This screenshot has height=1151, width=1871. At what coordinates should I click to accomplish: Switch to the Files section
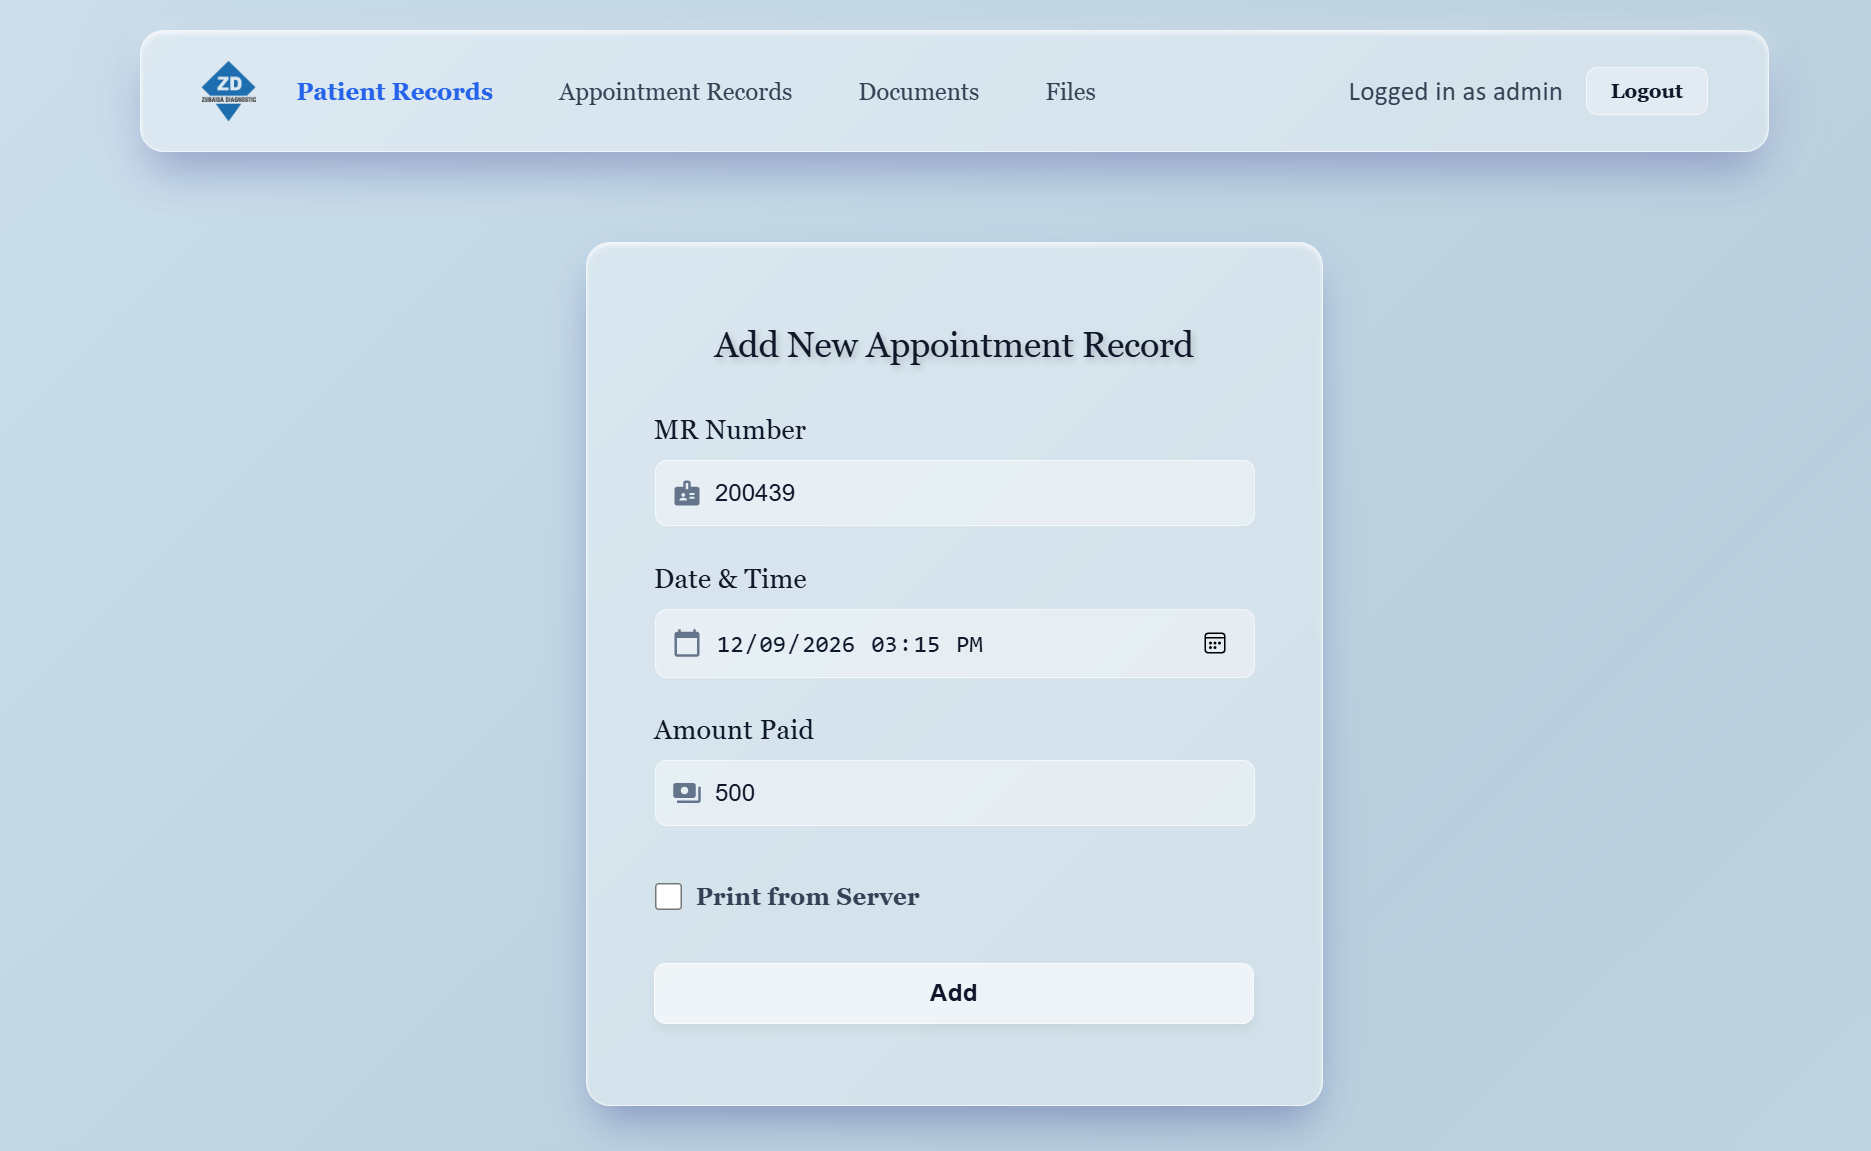pyautogui.click(x=1071, y=91)
